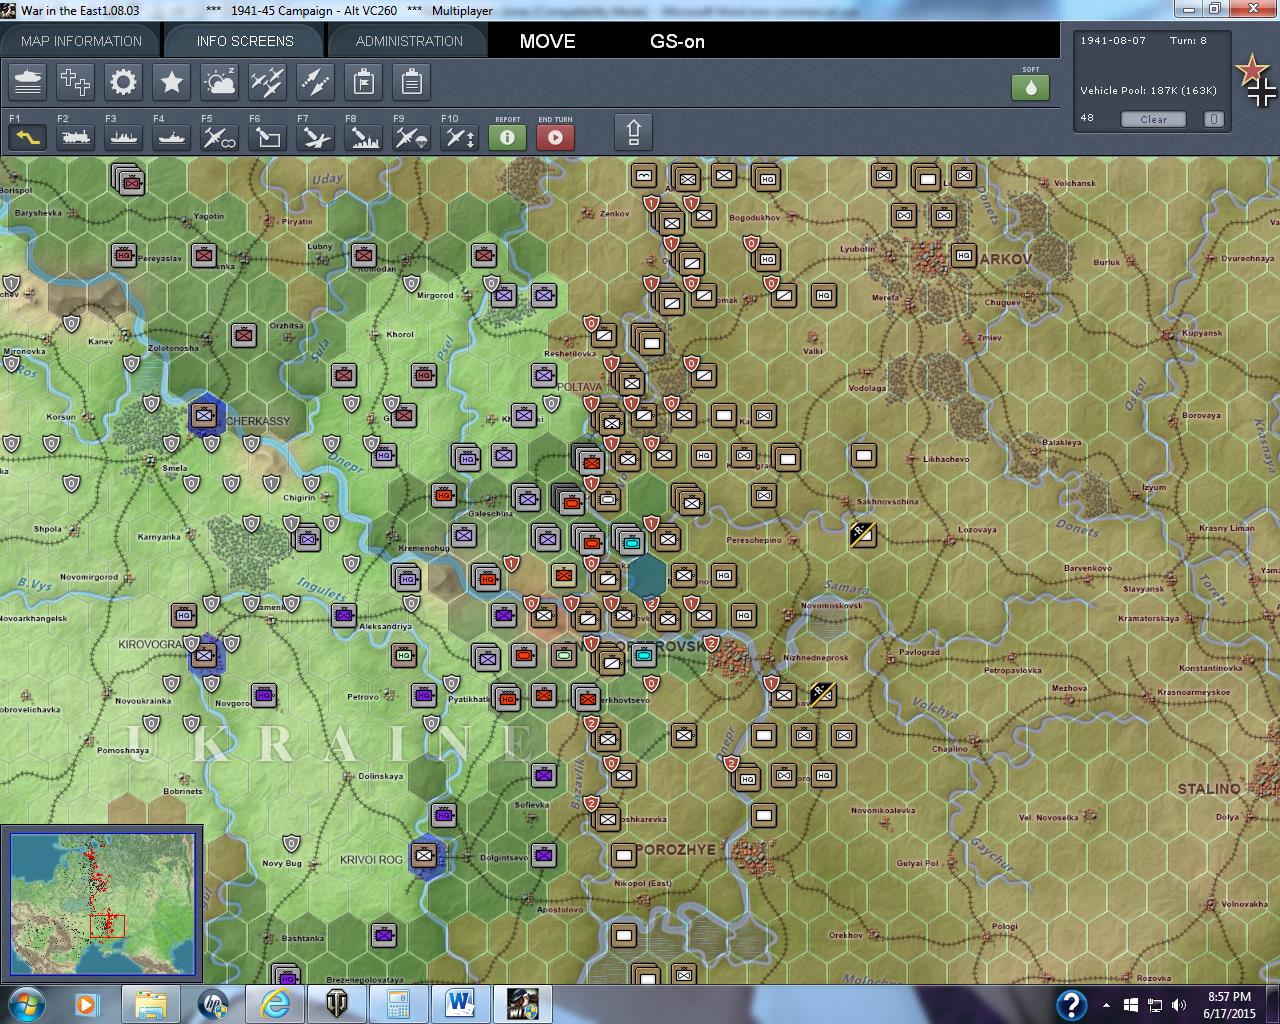Screen dimensions: 1280x1024
Task: Click the Clear button in info panel
Action: point(1153,119)
